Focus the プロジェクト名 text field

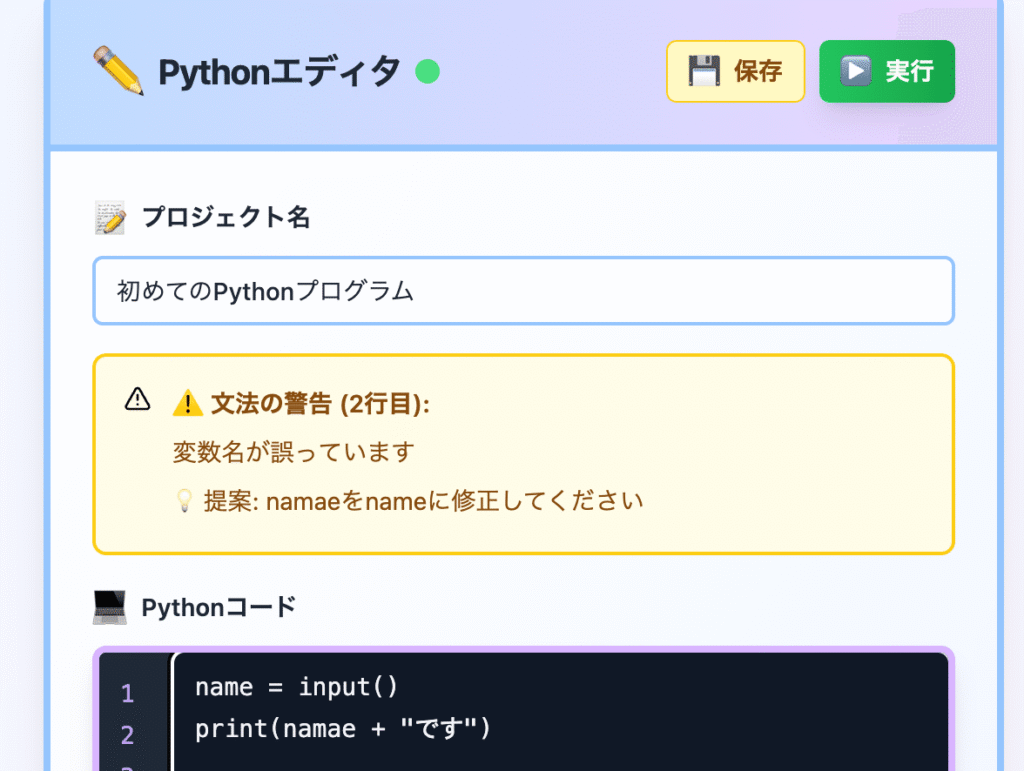point(523,291)
